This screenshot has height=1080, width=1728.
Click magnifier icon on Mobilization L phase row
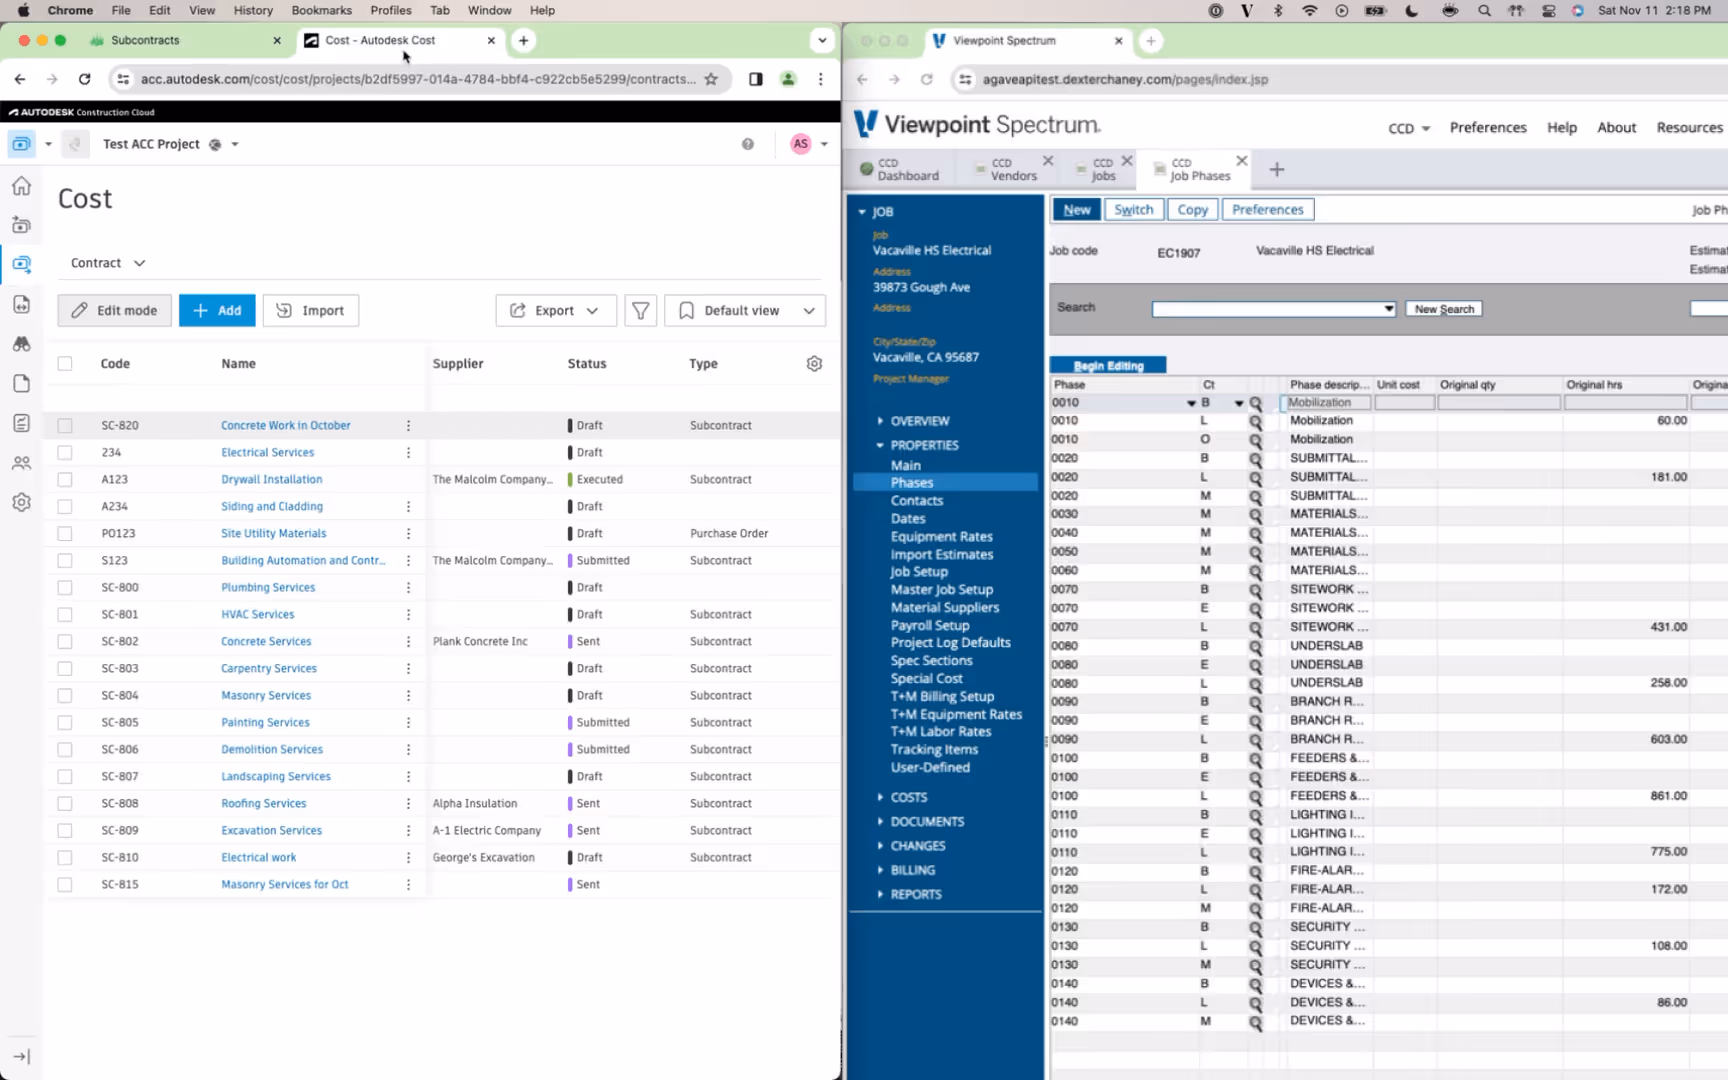(1255, 421)
